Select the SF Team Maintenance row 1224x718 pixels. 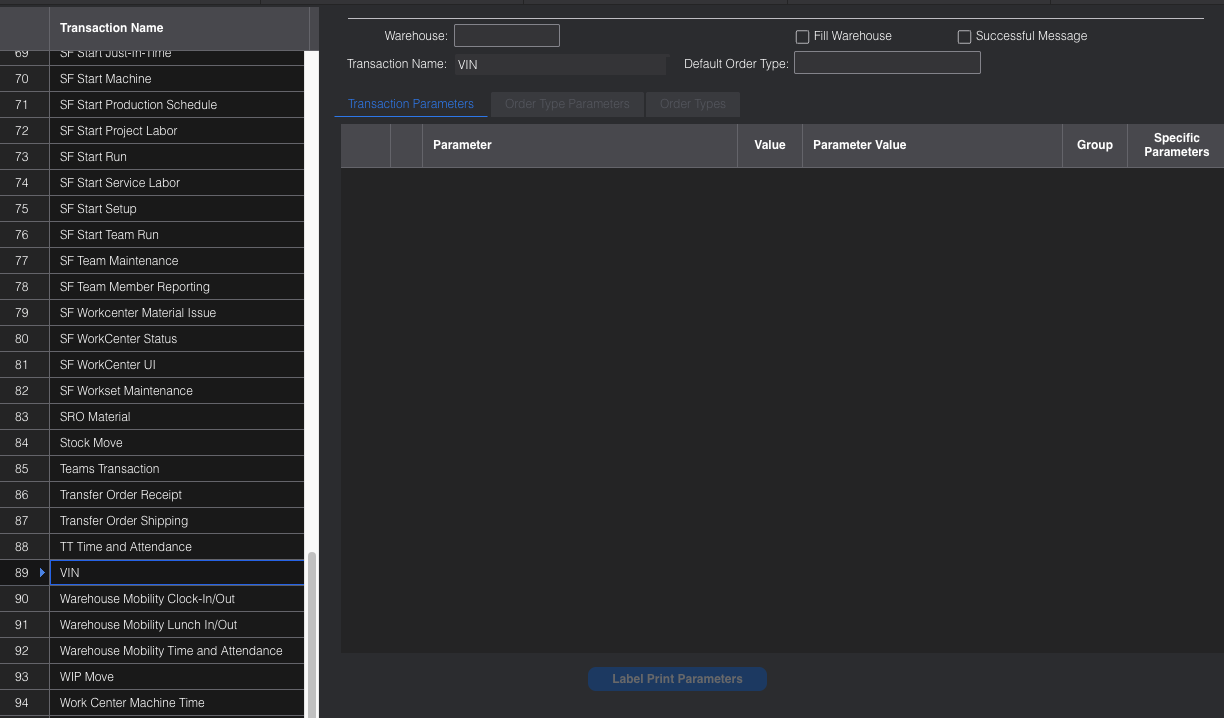(176, 261)
